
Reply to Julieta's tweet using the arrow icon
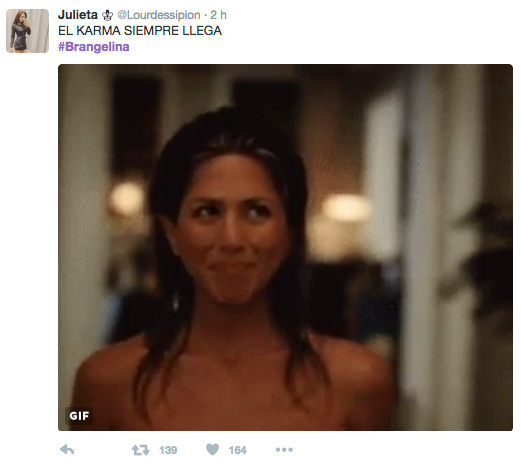67,450
